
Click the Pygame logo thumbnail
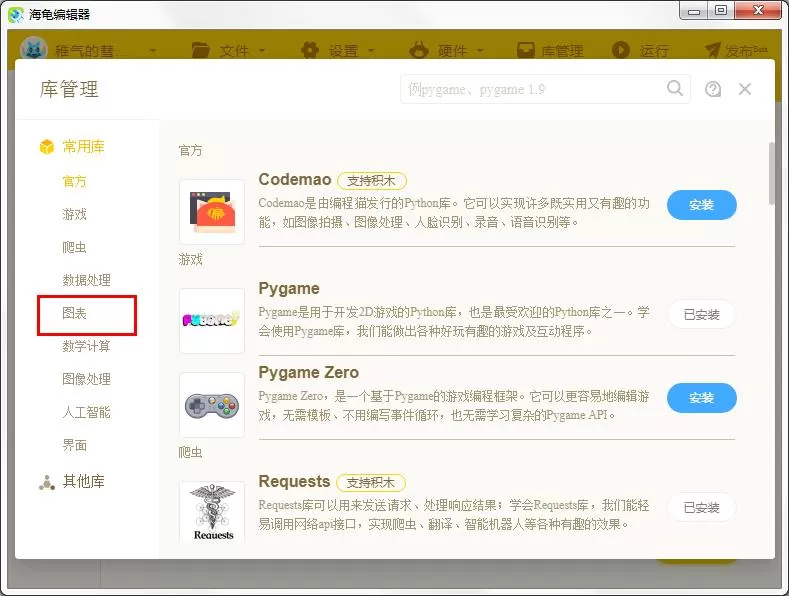212,321
